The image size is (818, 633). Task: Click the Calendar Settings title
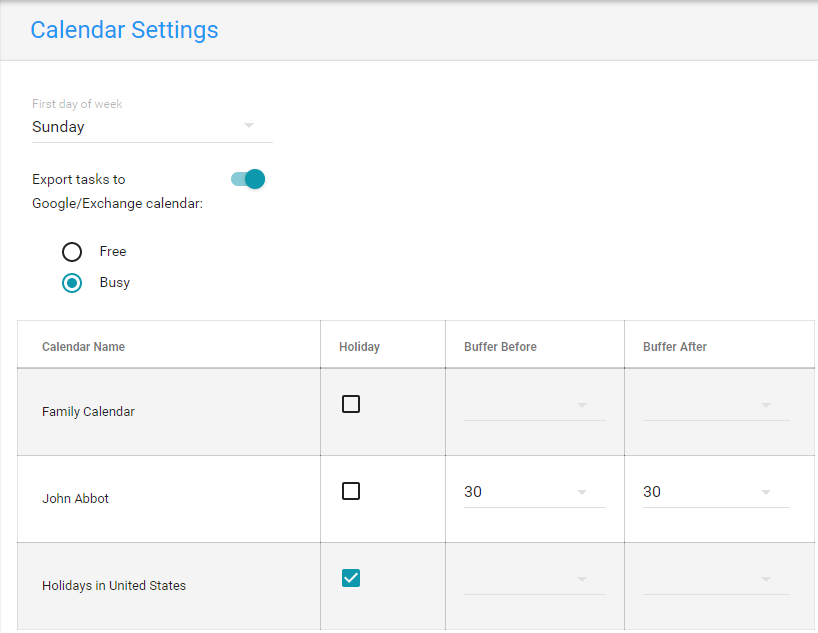coord(124,30)
